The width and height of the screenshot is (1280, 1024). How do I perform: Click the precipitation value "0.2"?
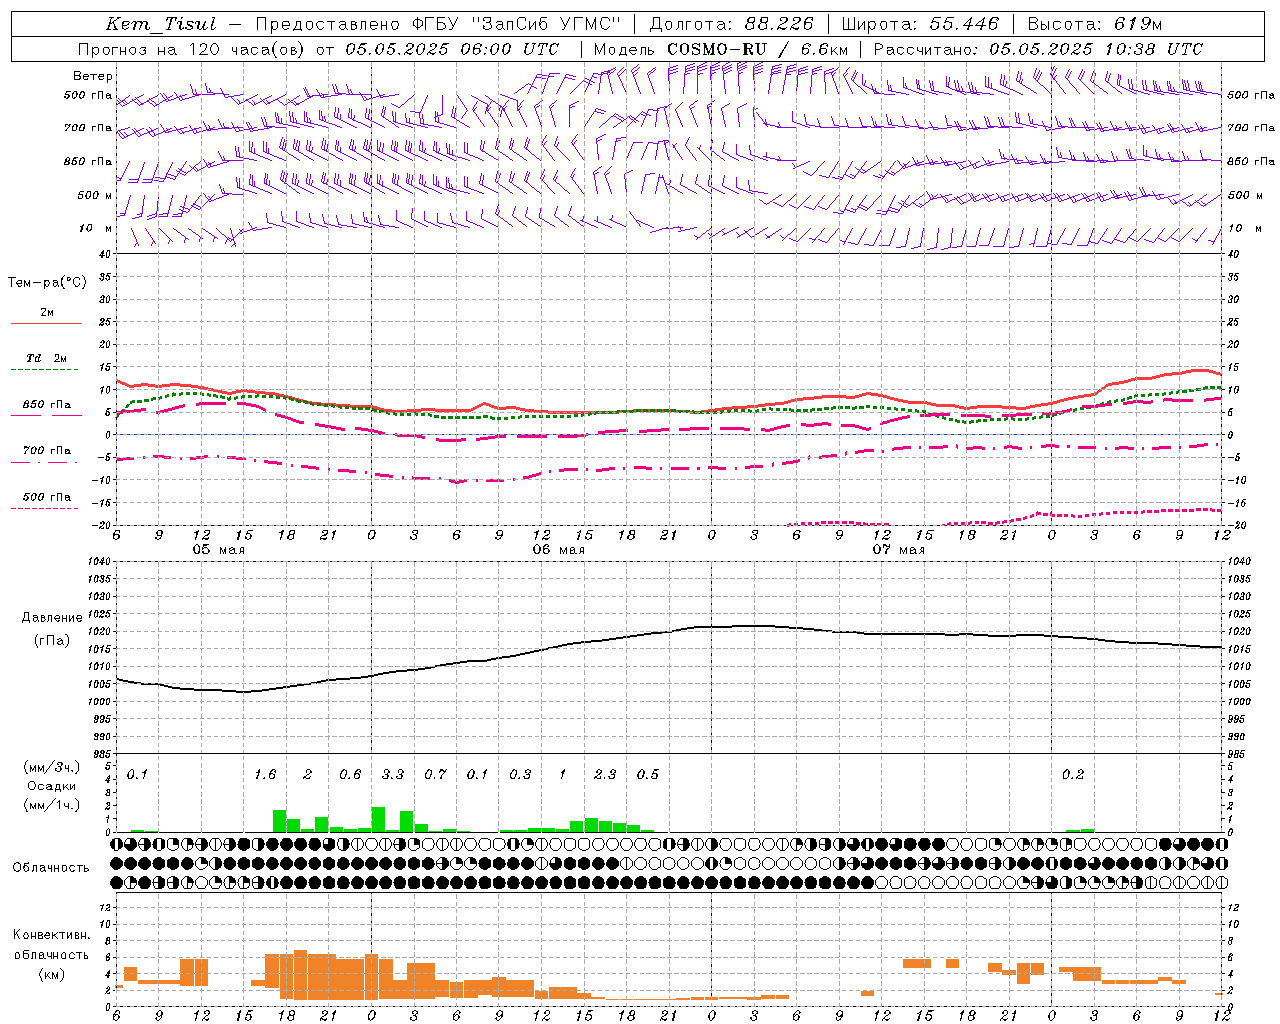(1073, 774)
